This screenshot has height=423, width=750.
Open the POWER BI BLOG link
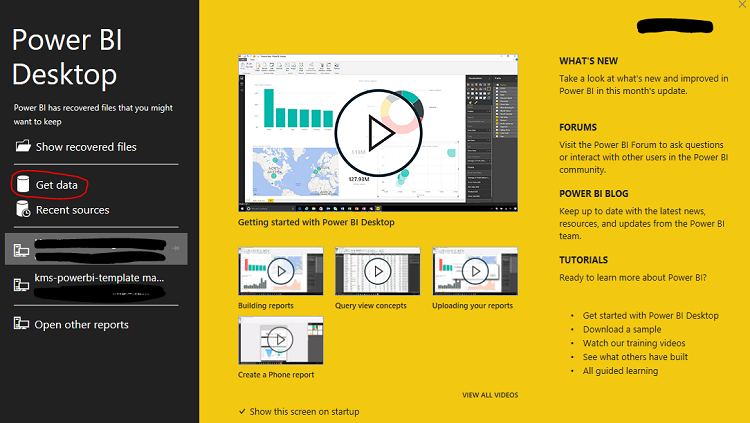point(594,194)
